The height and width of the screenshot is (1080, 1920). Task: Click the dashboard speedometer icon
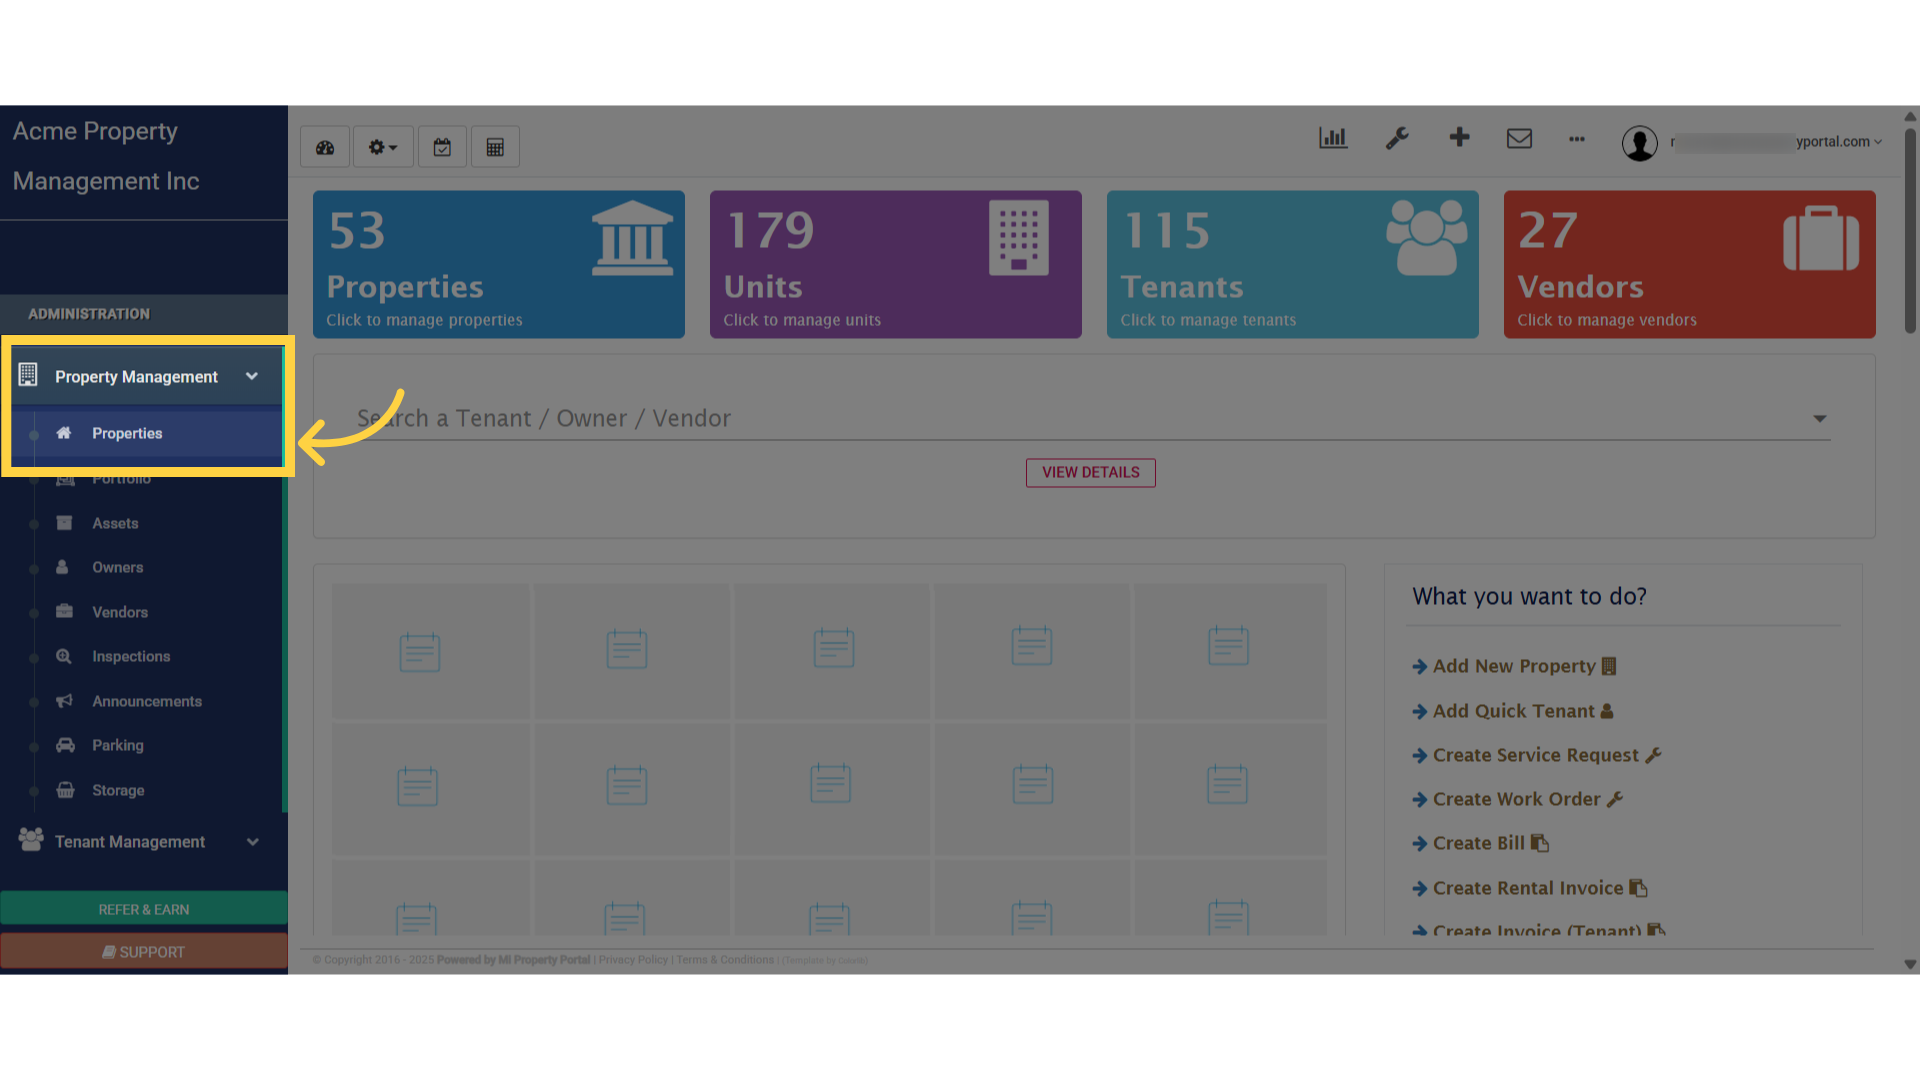click(325, 147)
